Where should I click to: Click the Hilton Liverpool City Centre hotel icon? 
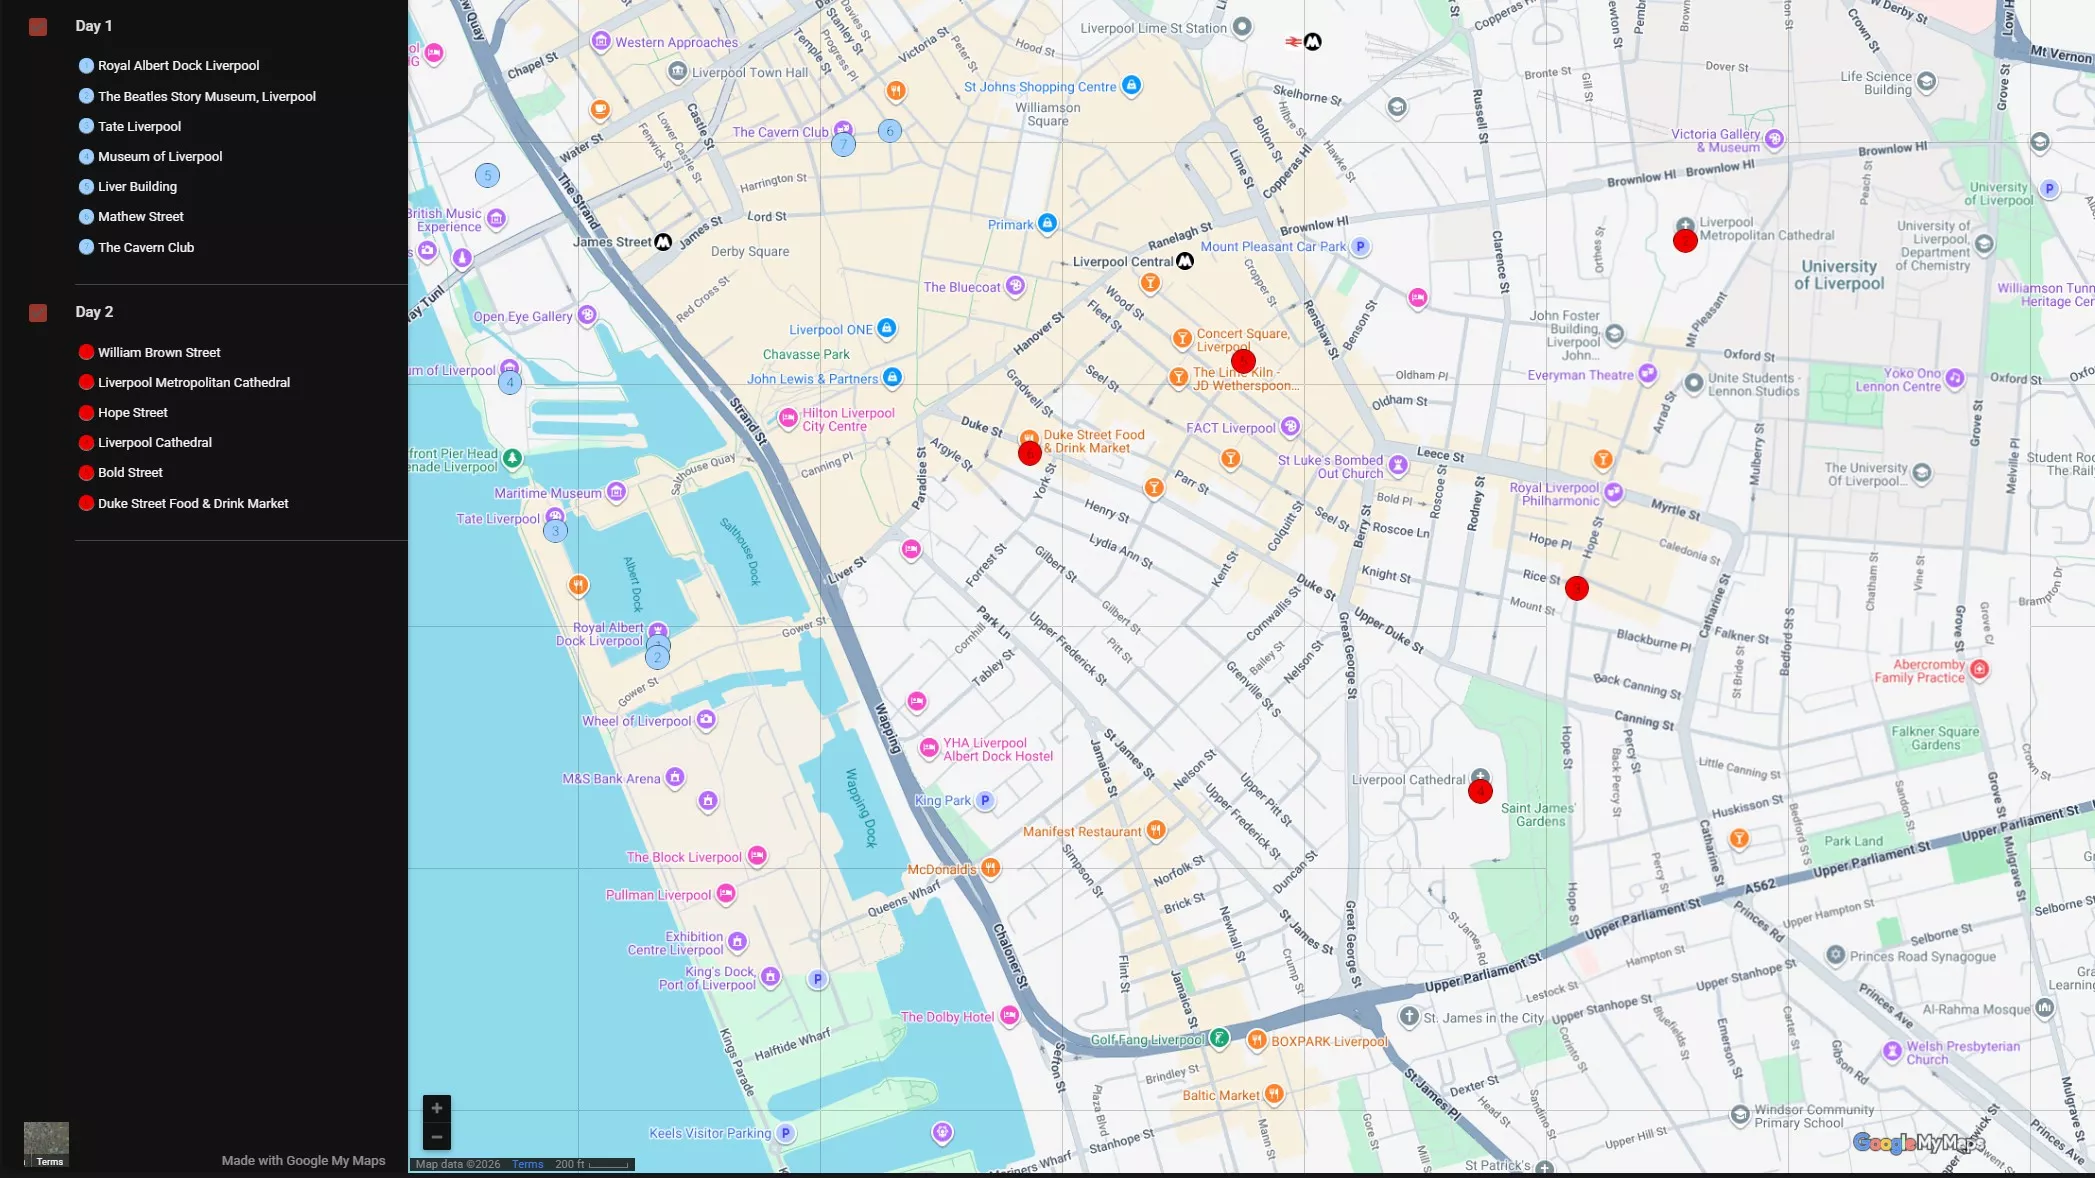click(788, 418)
